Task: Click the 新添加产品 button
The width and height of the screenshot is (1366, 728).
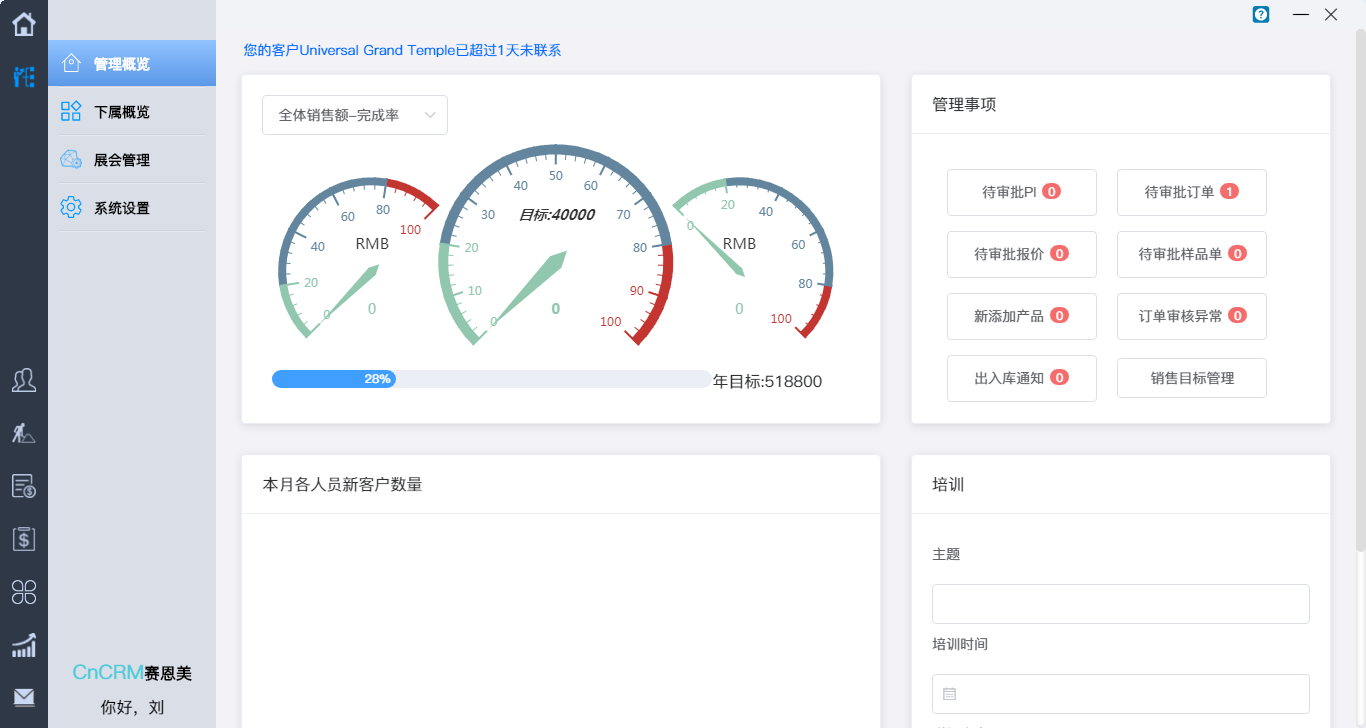Action: 1022,316
